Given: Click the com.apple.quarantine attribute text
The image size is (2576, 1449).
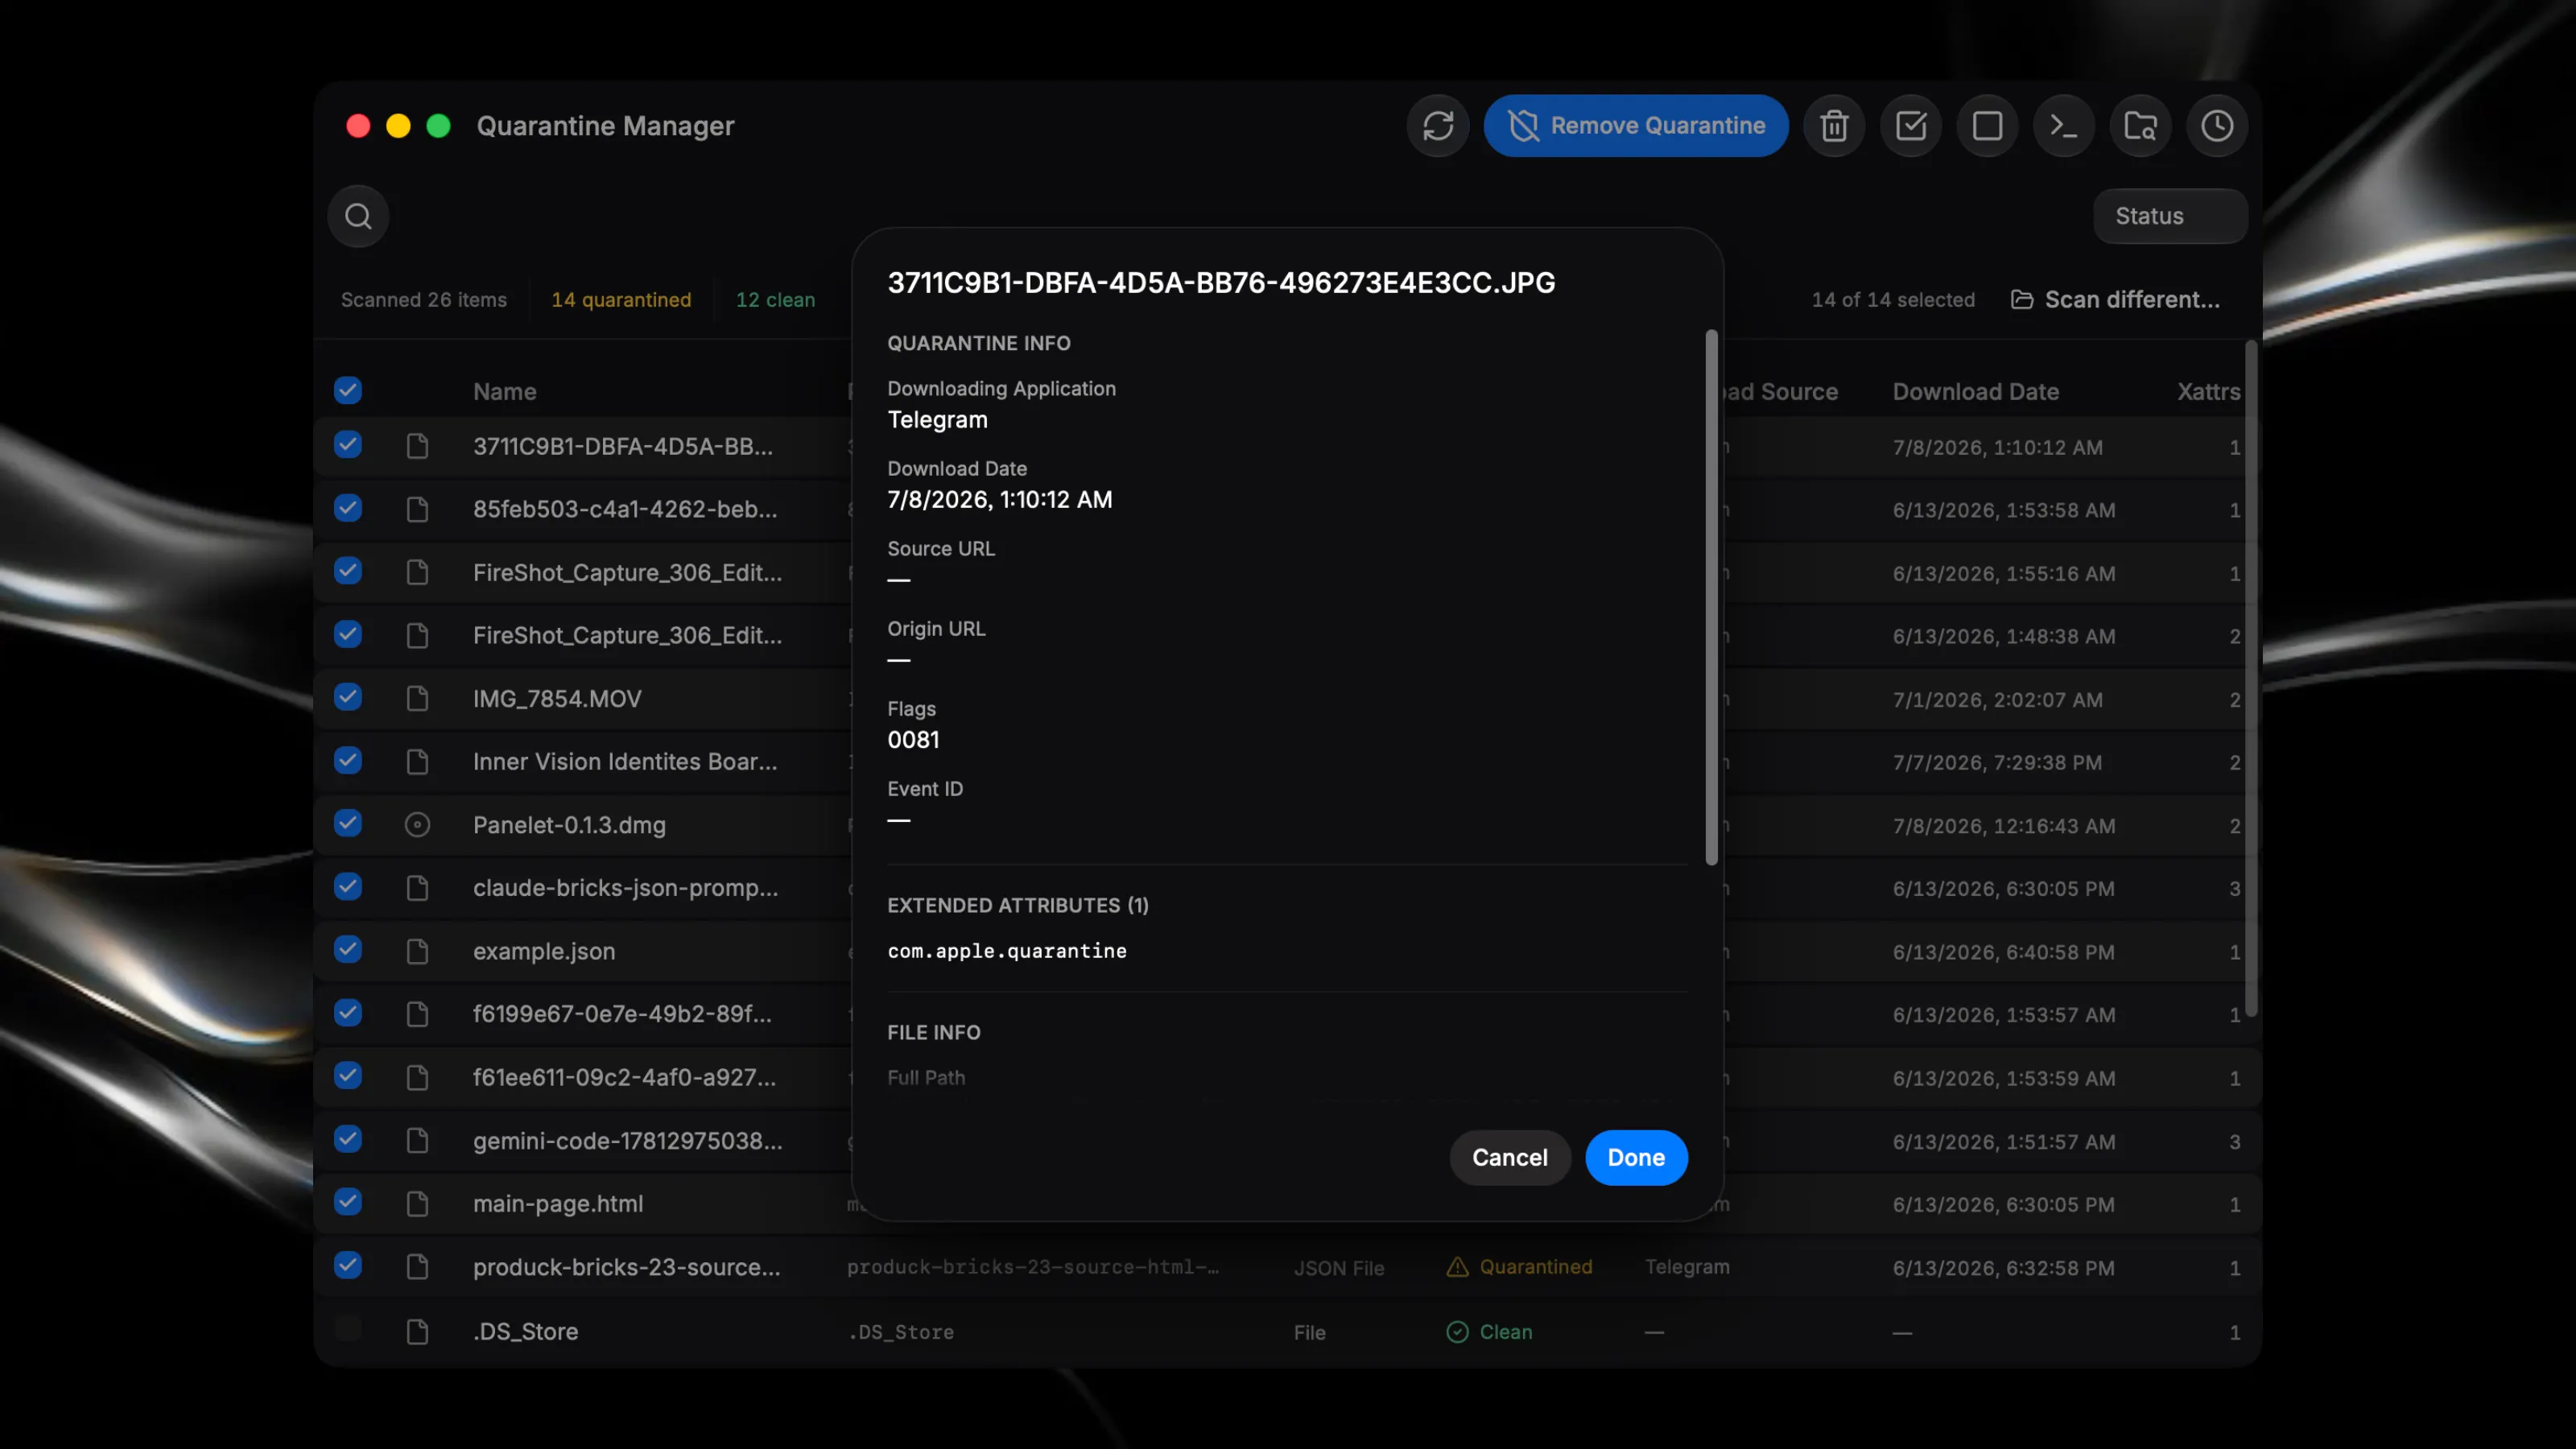Looking at the screenshot, I should coord(1007,951).
